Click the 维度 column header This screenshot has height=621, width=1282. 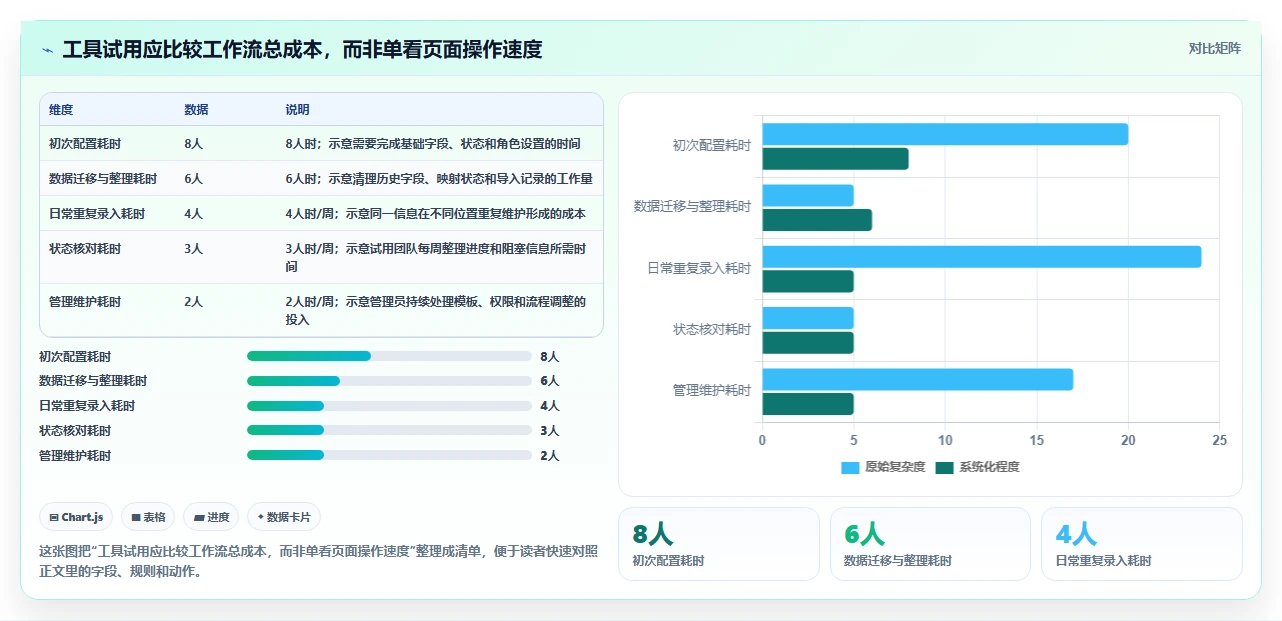pyautogui.click(x=61, y=110)
